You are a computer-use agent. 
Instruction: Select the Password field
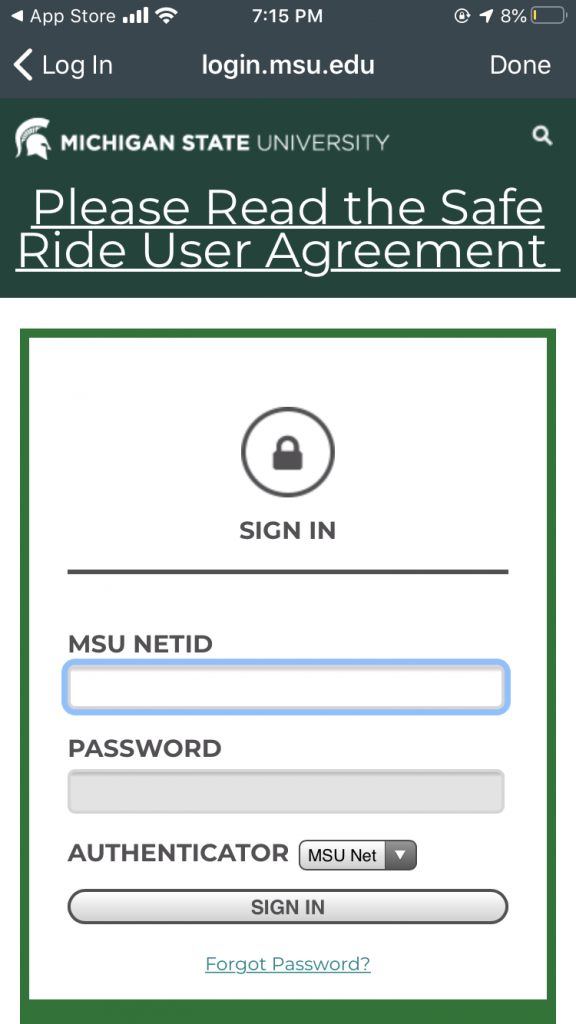[x=287, y=791]
